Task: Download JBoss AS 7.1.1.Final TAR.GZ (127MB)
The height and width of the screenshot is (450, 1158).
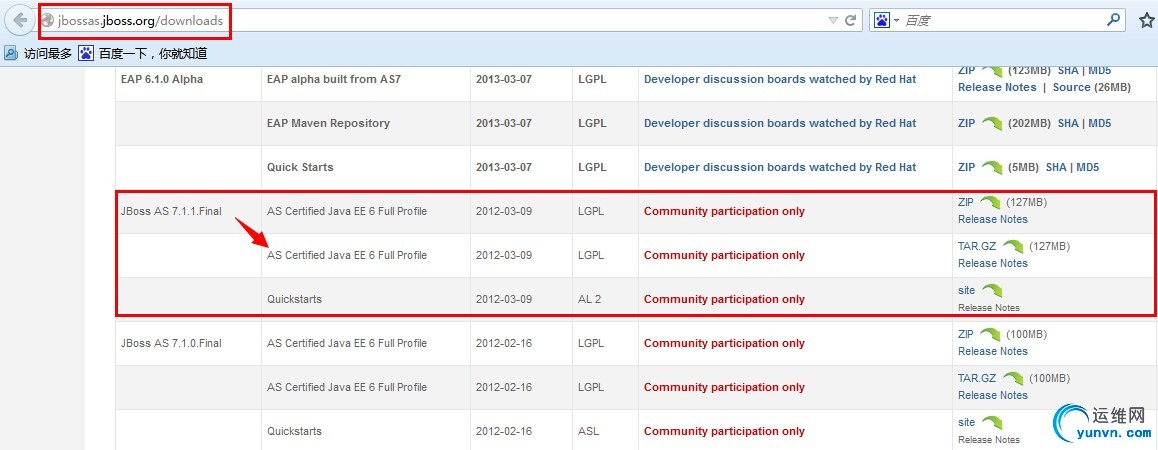Action: click(x=977, y=246)
